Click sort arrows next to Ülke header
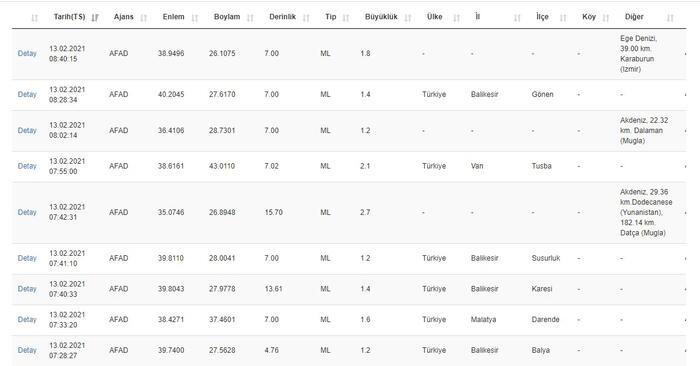 click(x=456, y=18)
